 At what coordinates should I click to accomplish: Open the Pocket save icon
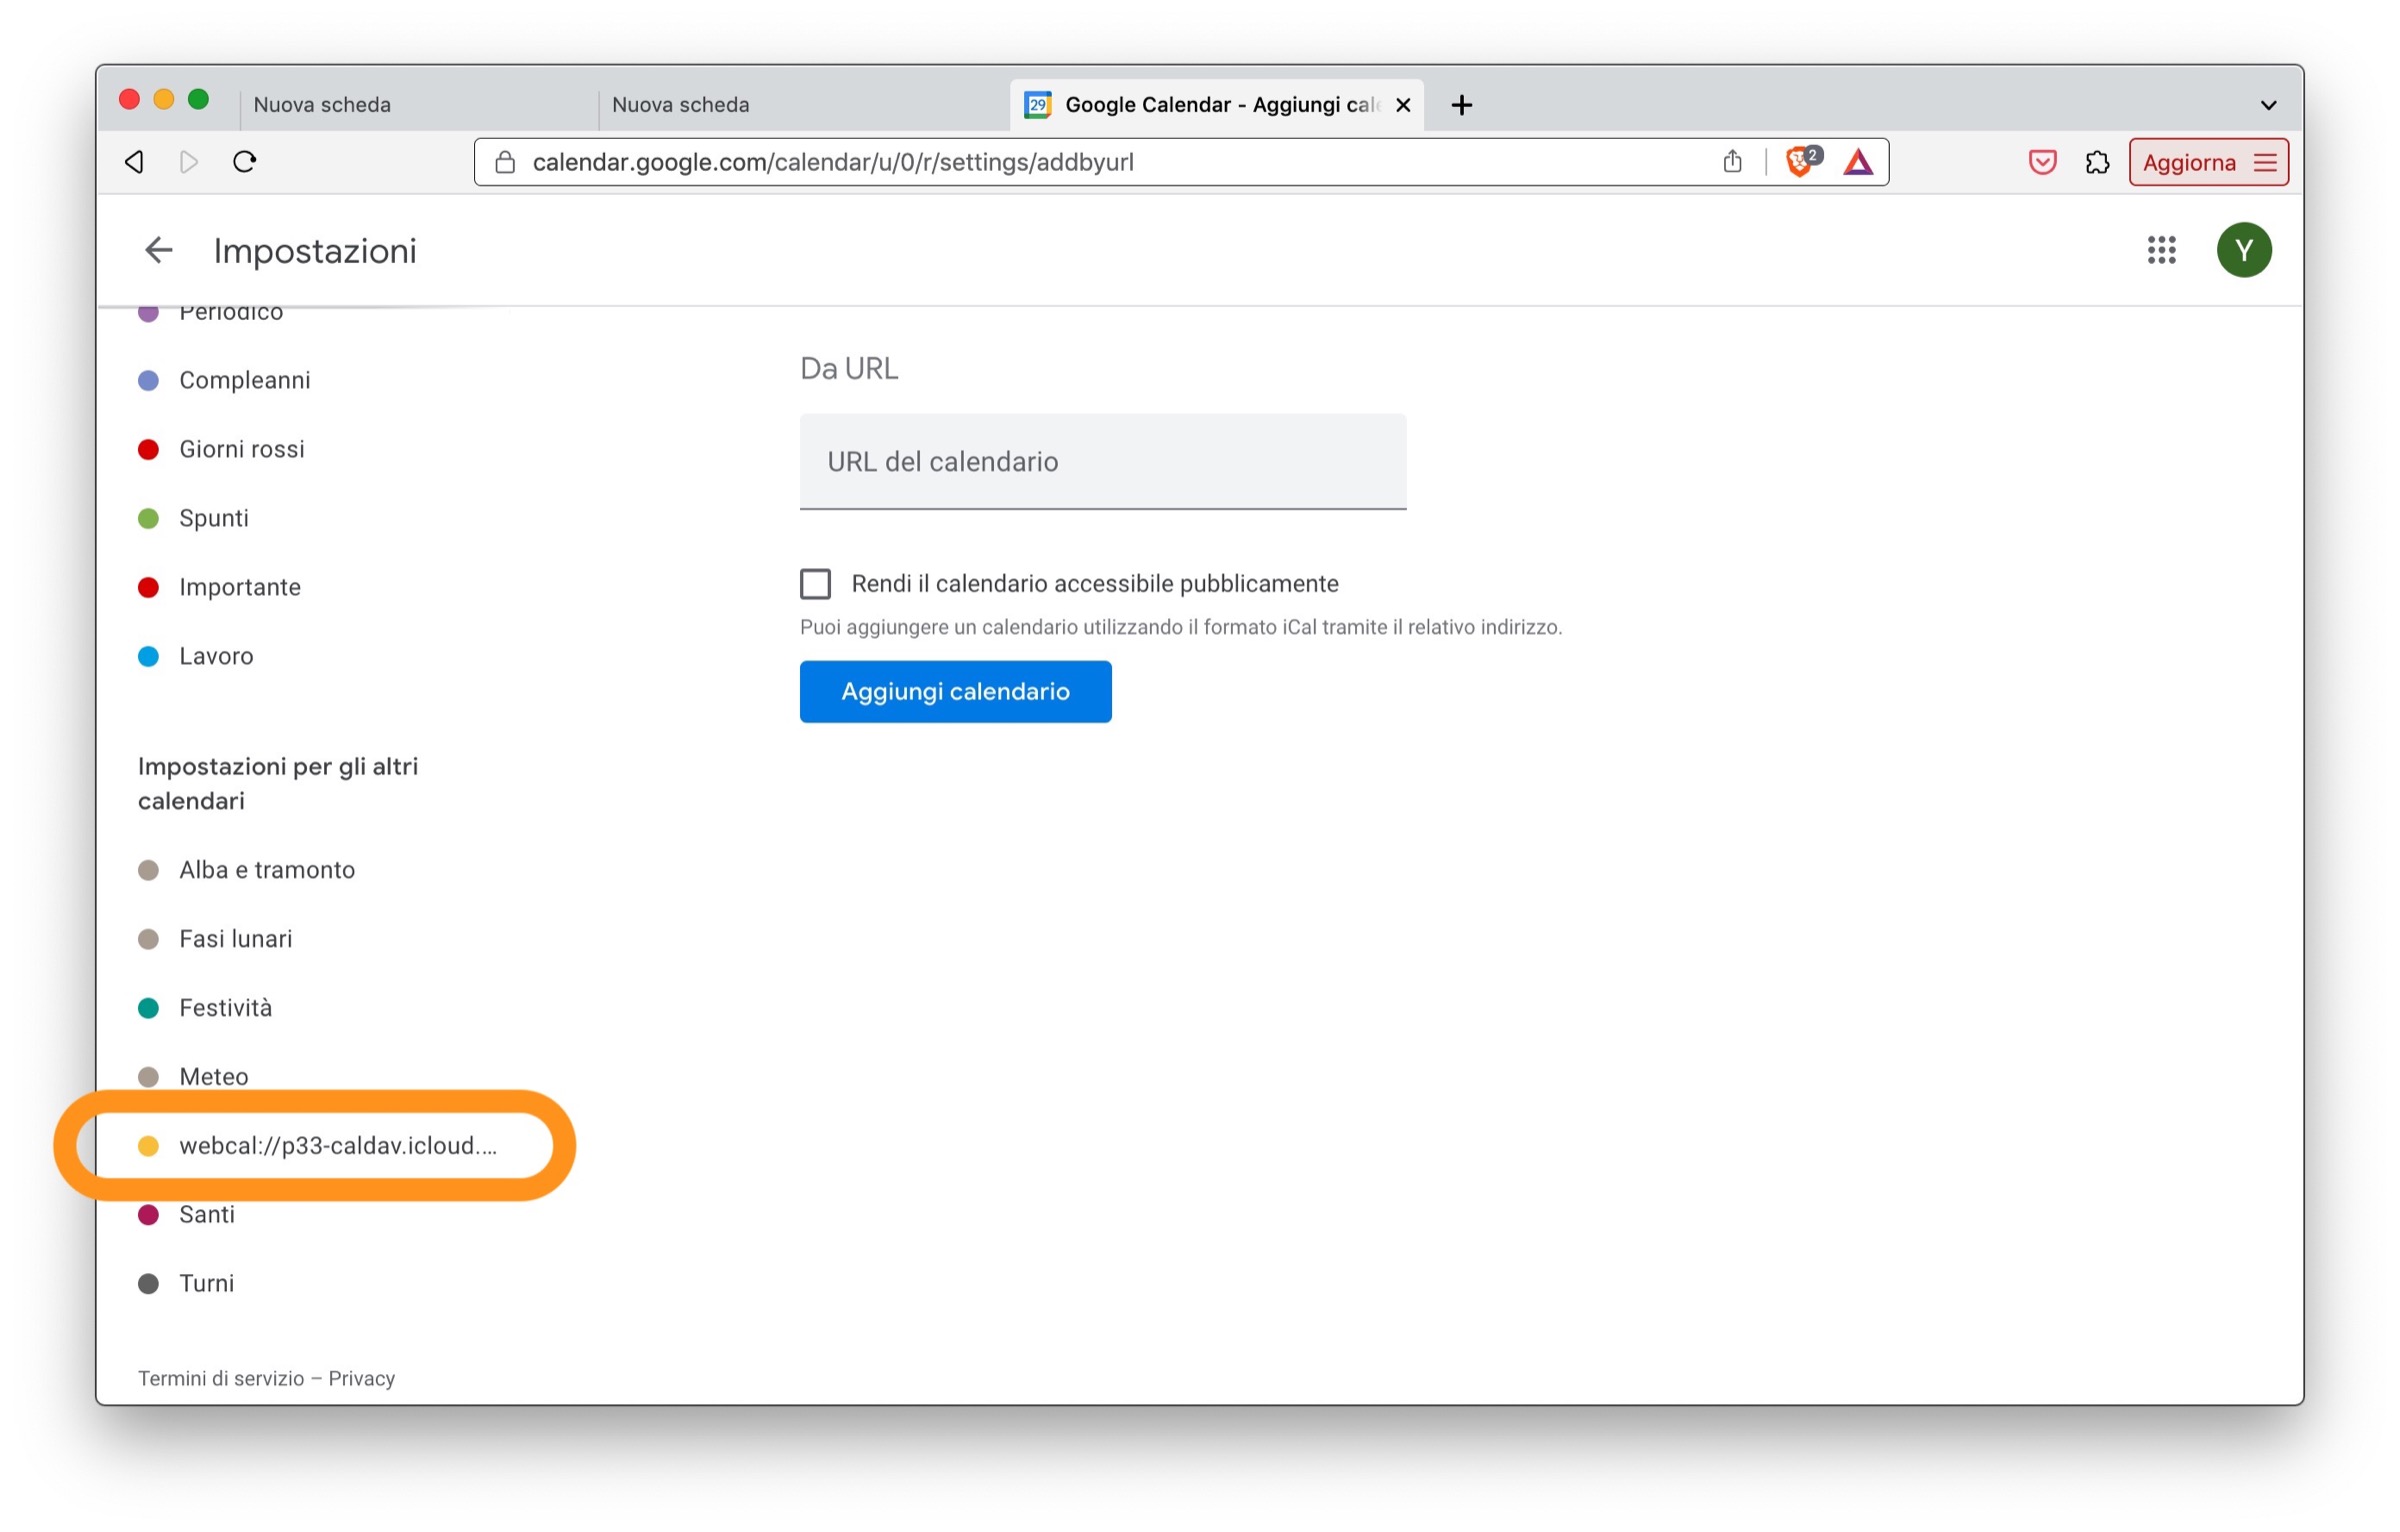click(x=2041, y=162)
